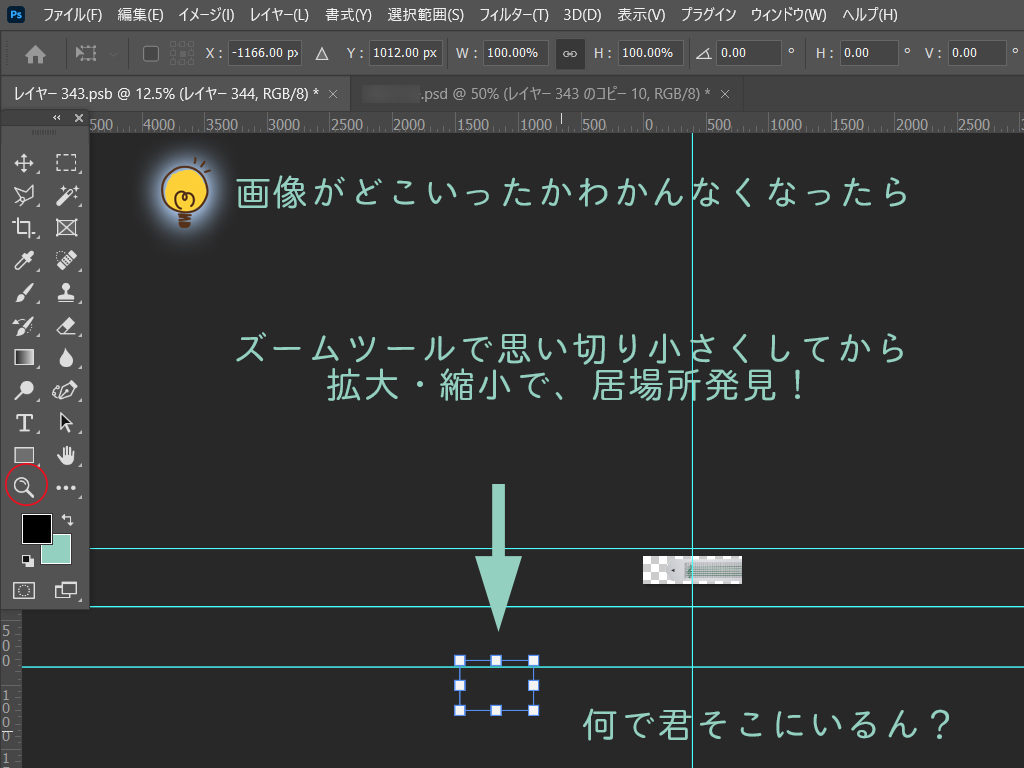Screen dimensions: 1024x768
Task: Select the Clone Stamp tool
Action: [67, 293]
